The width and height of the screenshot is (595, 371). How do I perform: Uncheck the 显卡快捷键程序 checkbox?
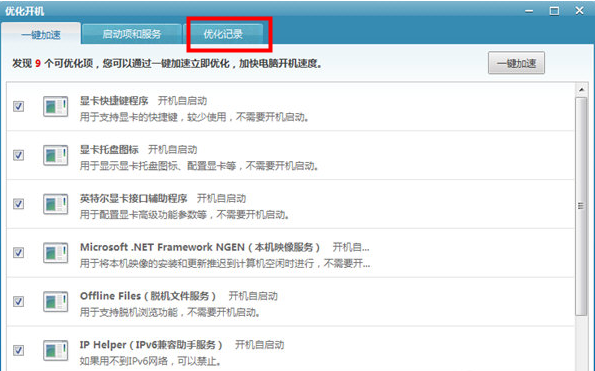click(19, 106)
